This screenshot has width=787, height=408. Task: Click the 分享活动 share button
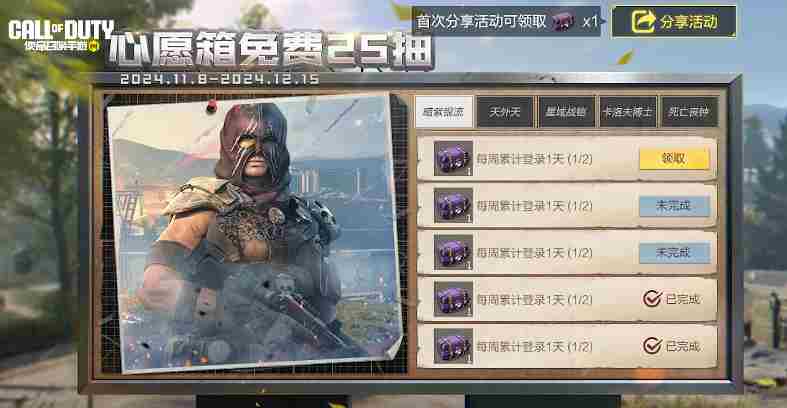674,22
